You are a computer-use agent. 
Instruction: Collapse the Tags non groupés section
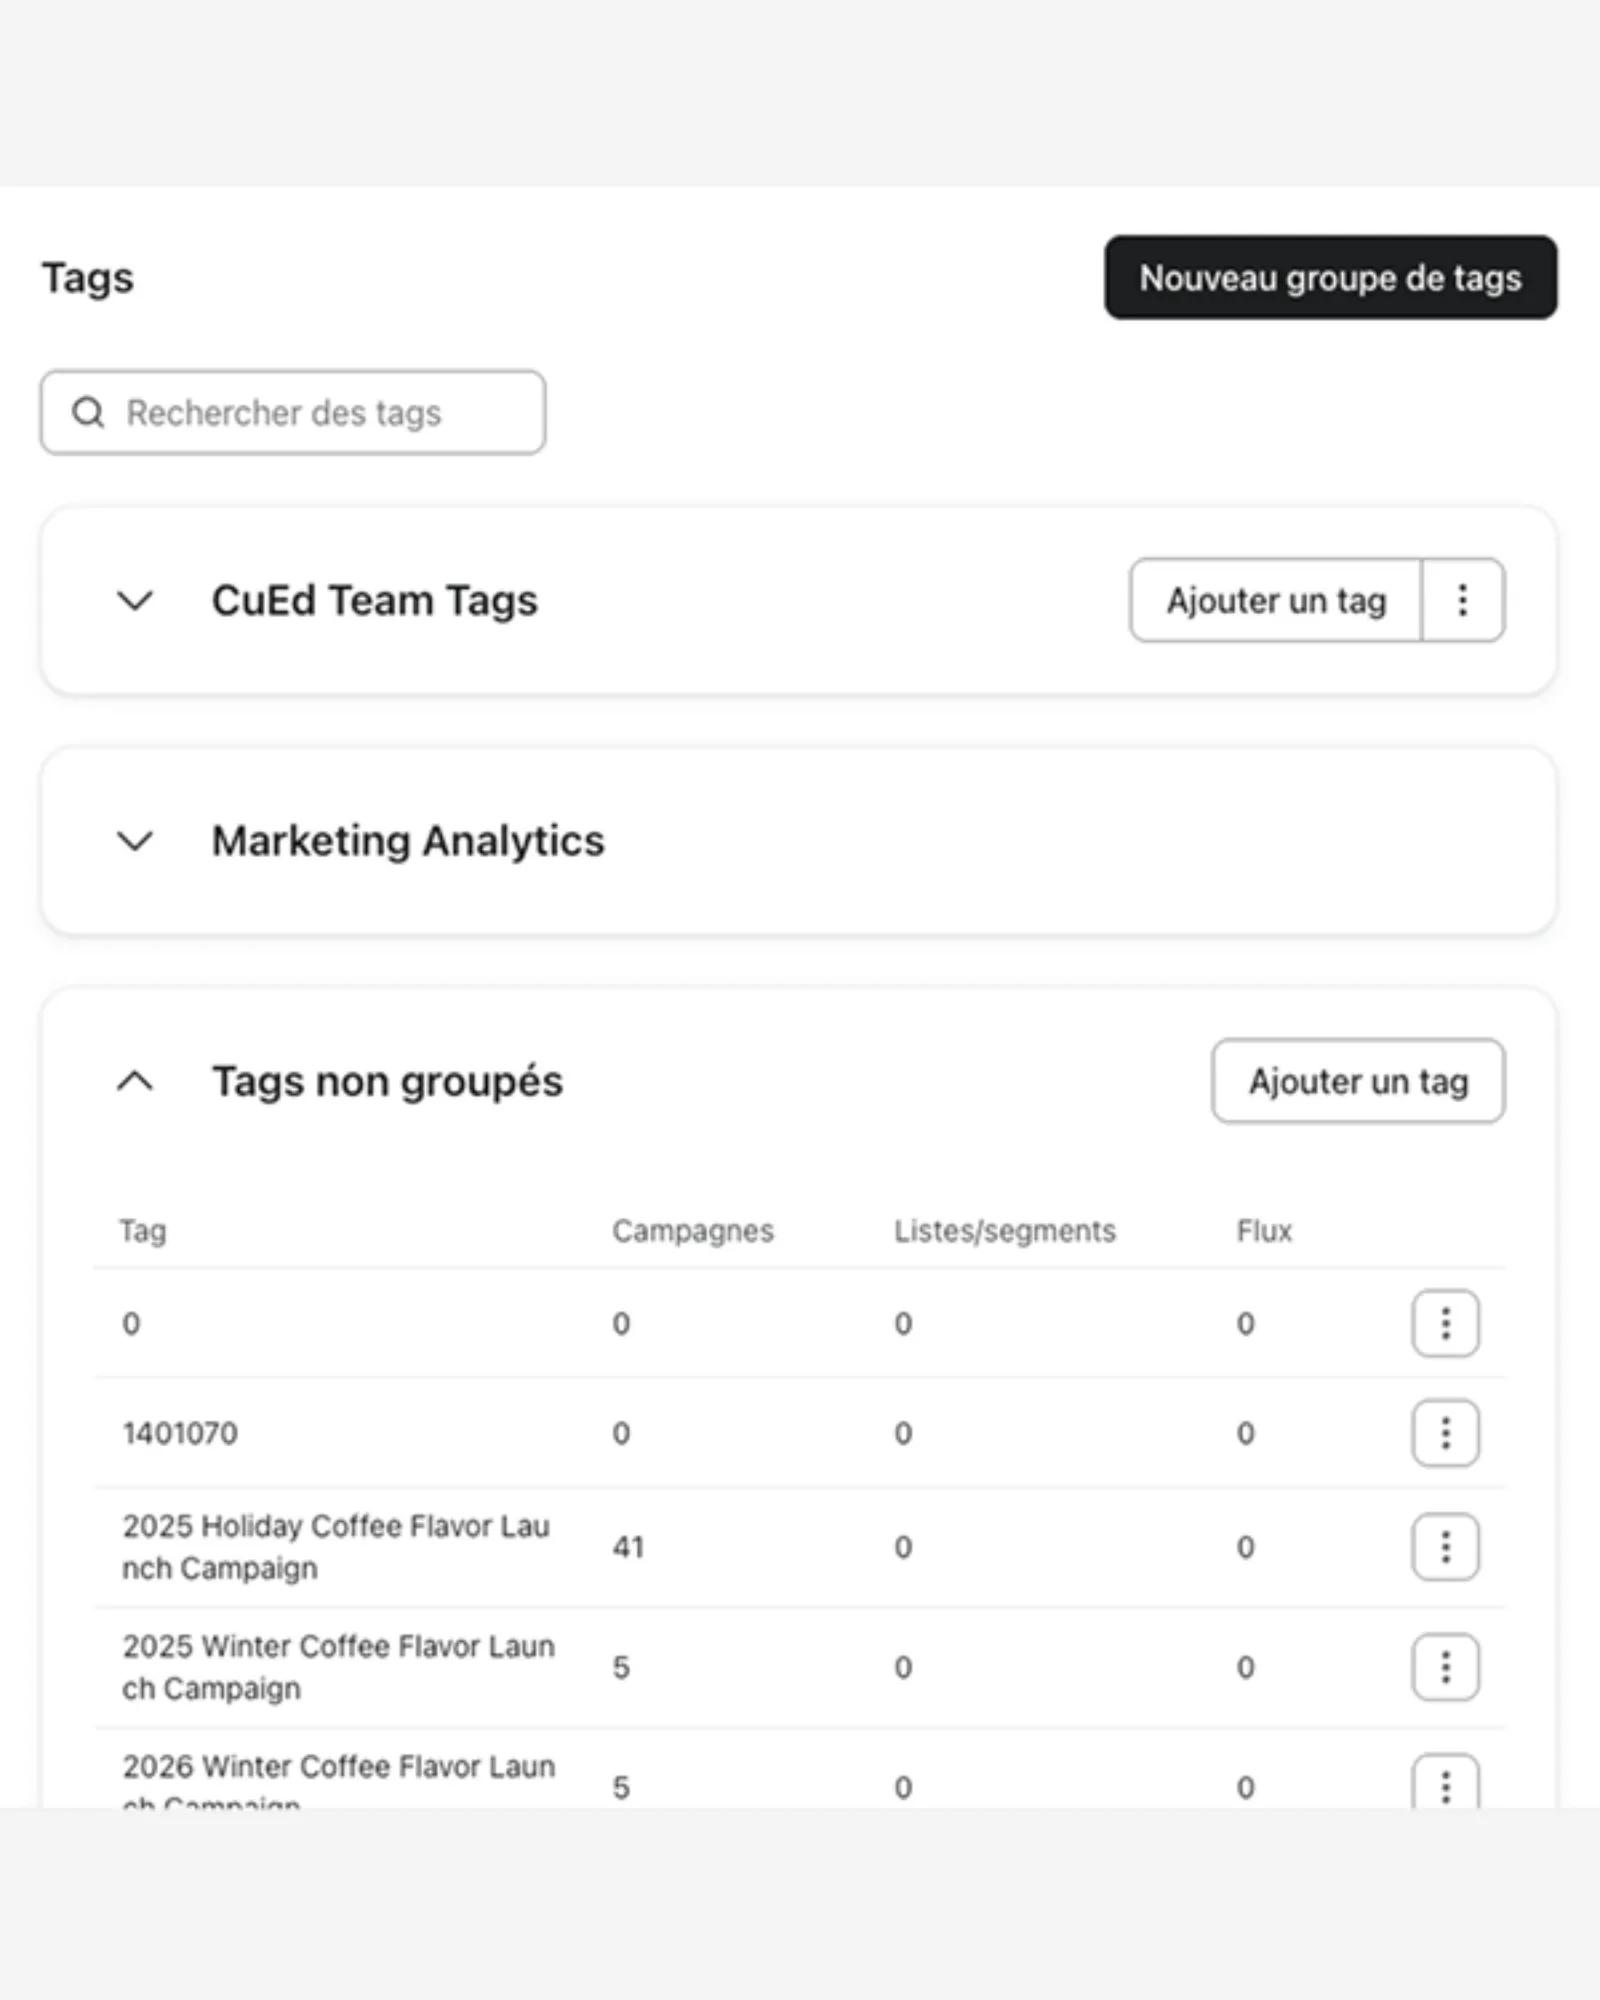(135, 1081)
